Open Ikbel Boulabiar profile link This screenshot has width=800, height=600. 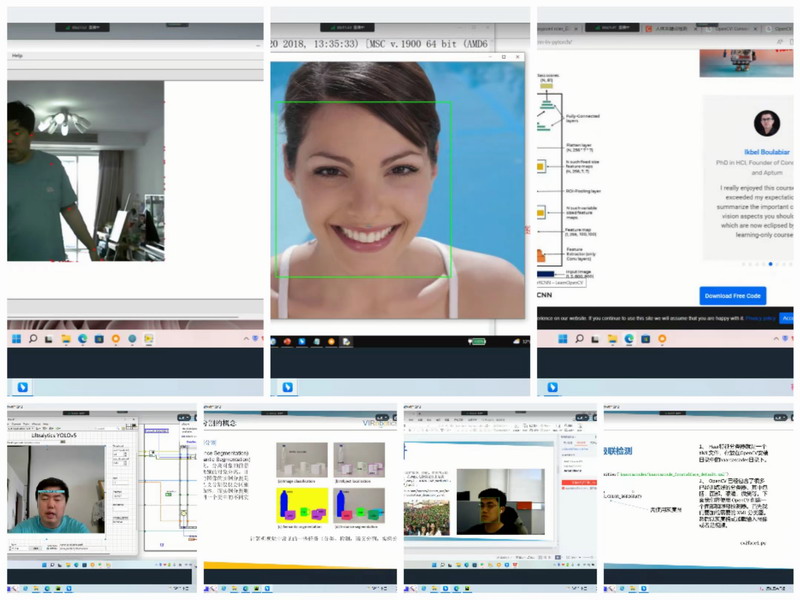click(x=766, y=152)
